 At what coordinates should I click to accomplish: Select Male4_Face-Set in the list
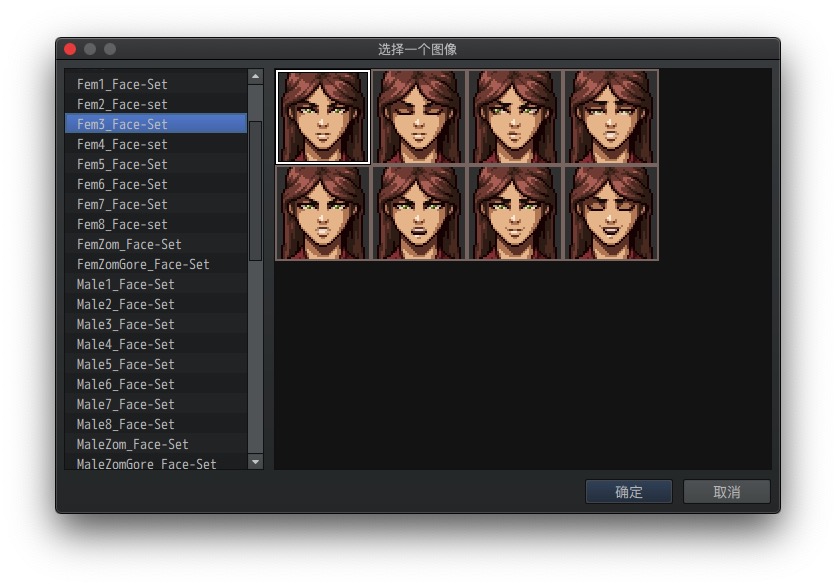coord(156,344)
